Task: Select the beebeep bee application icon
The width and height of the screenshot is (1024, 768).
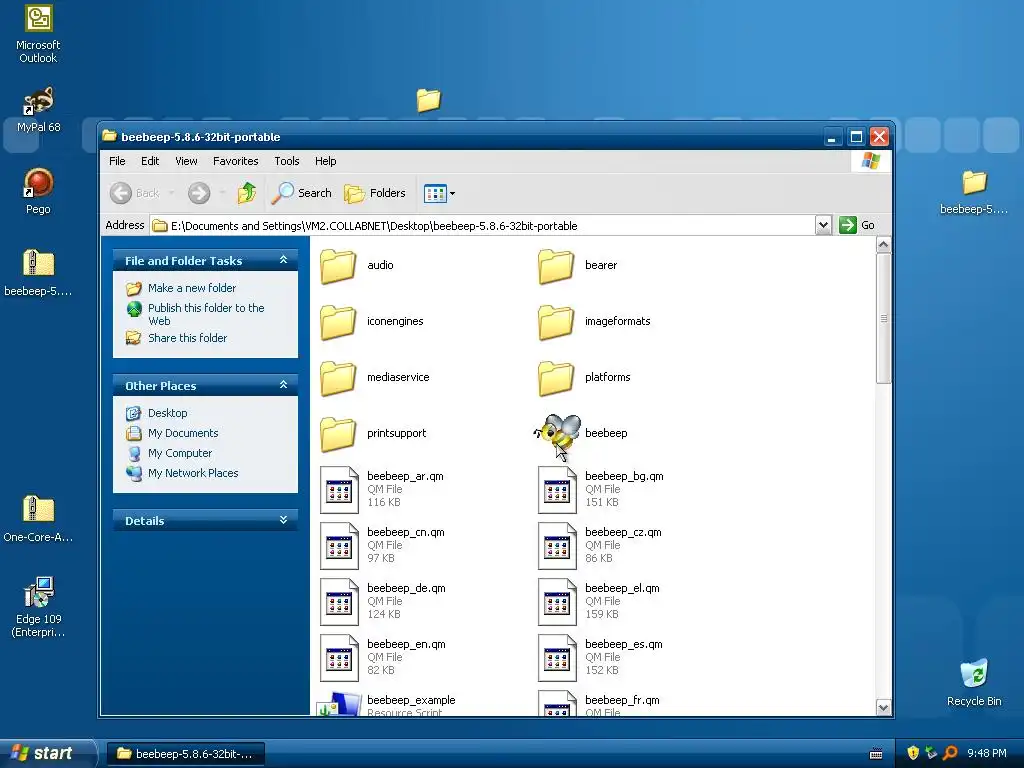Action: coord(557,434)
